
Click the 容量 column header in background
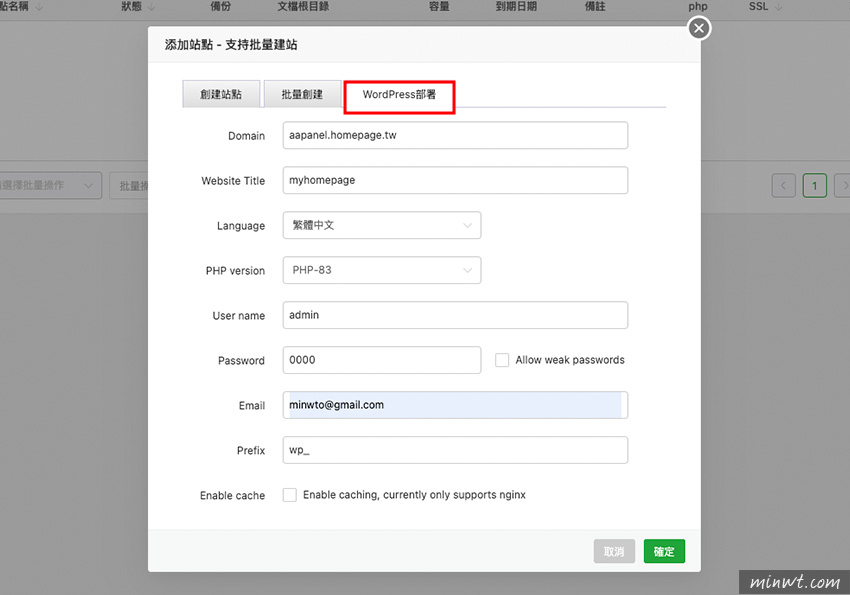[439, 7]
